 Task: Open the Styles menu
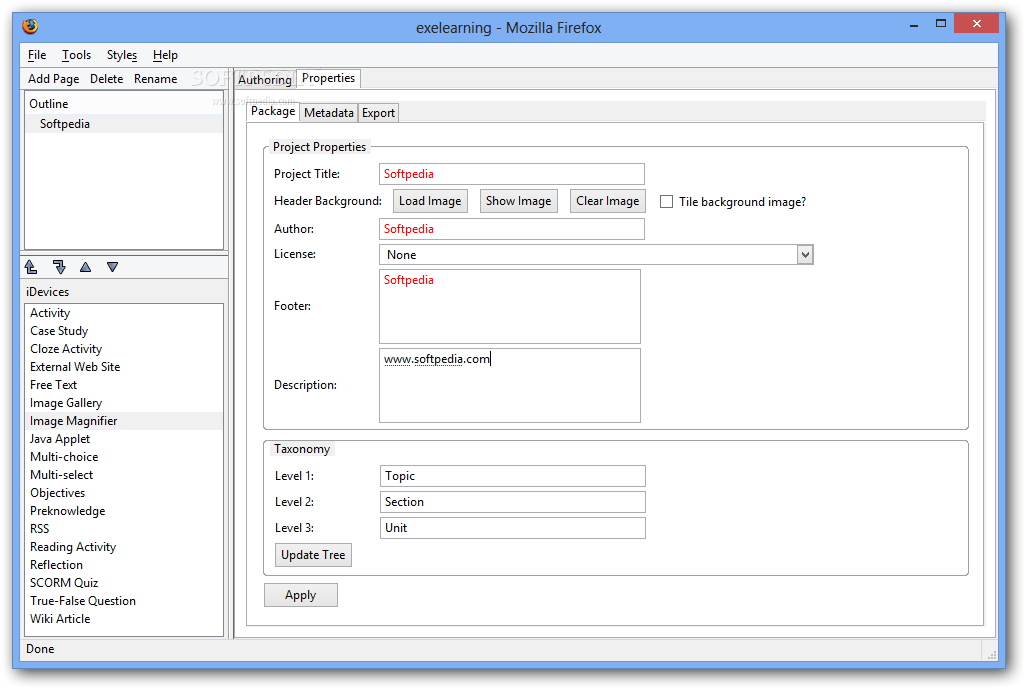[122, 55]
